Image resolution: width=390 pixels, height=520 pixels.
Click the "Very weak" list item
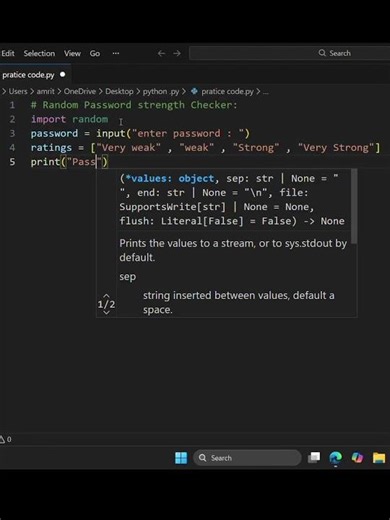[129, 148]
